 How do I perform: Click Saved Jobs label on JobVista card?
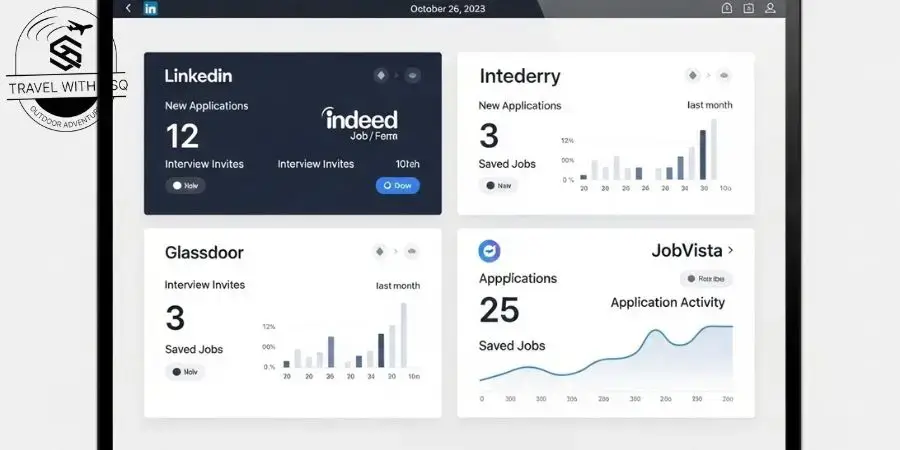(512, 346)
